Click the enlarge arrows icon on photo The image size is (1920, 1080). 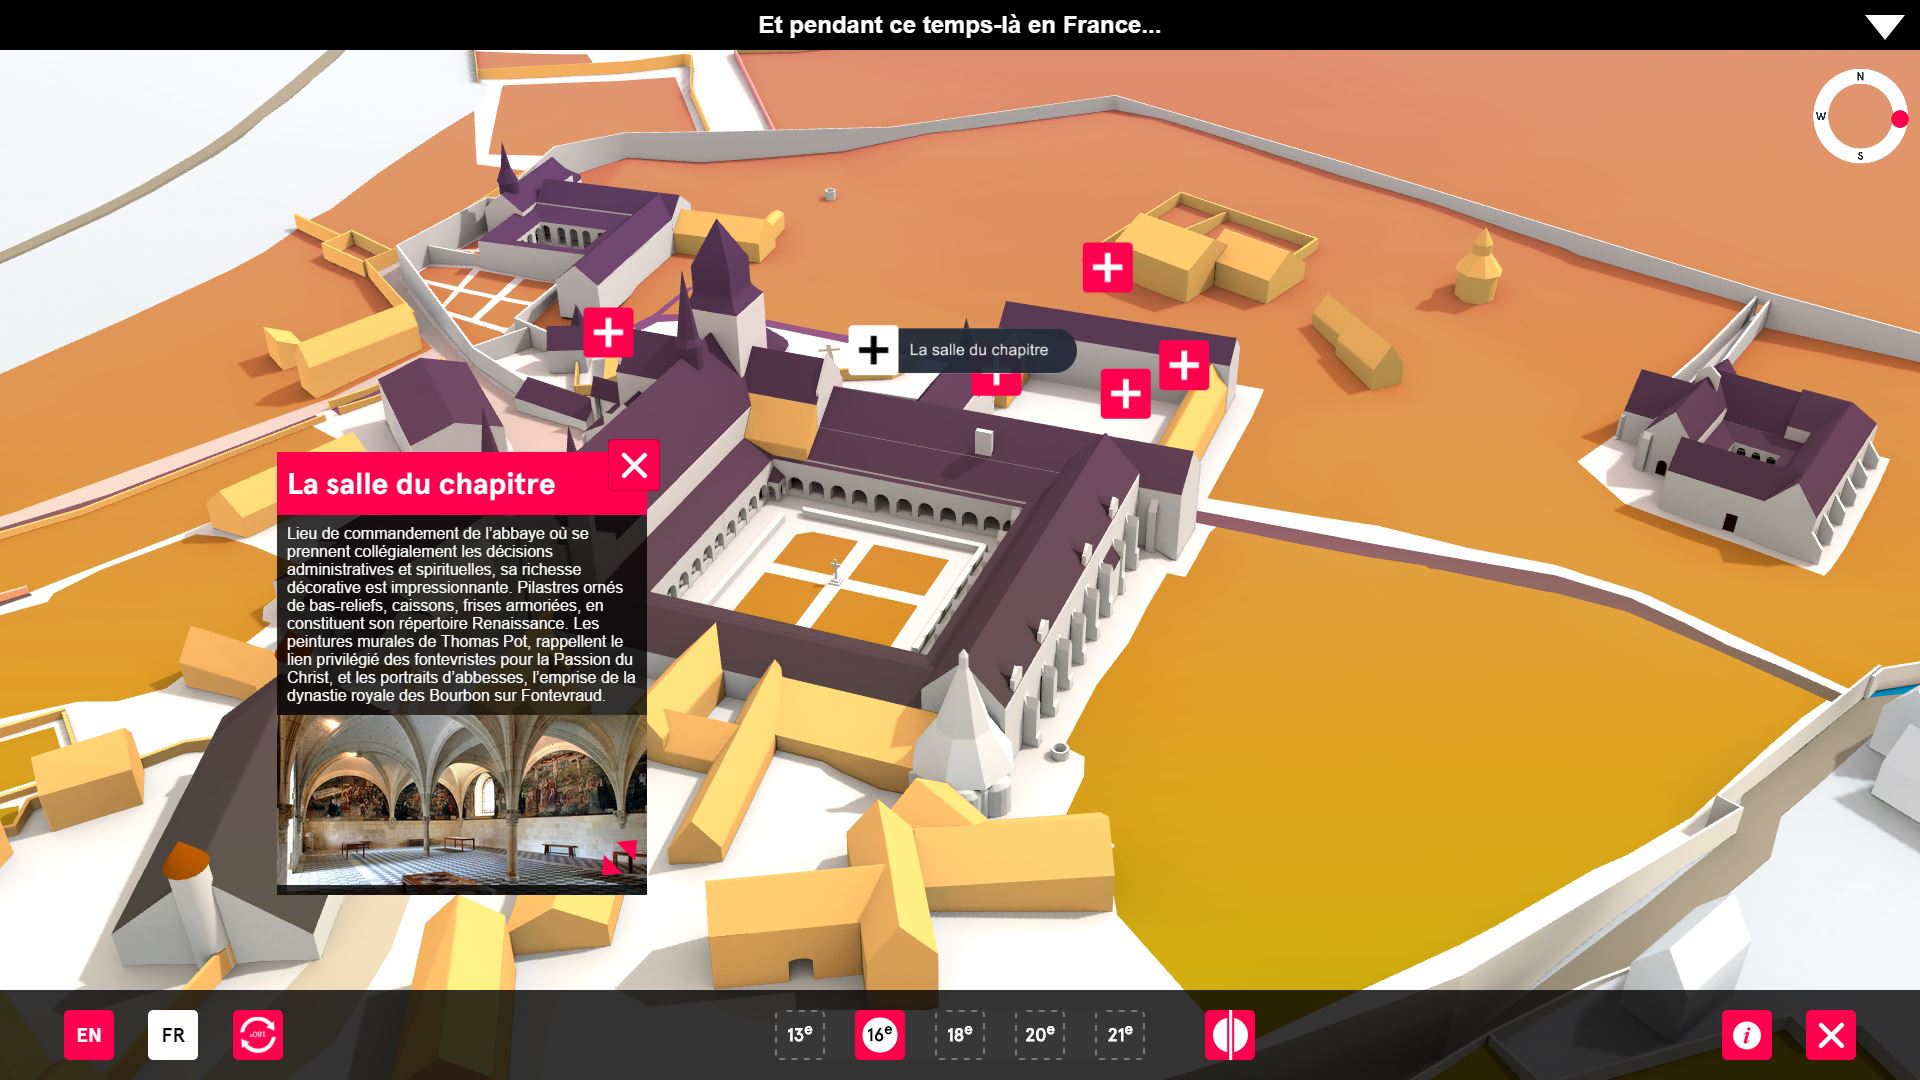click(x=620, y=857)
